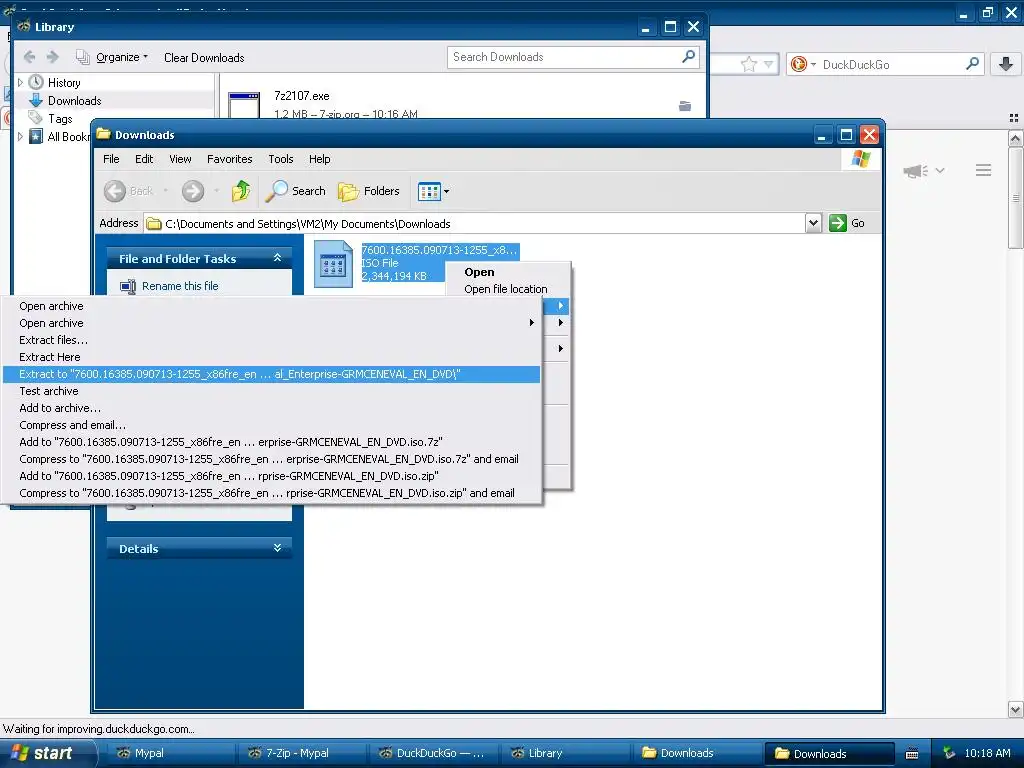Click browser search magnifier icon
1024x768 pixels.
tap(972, 63)
